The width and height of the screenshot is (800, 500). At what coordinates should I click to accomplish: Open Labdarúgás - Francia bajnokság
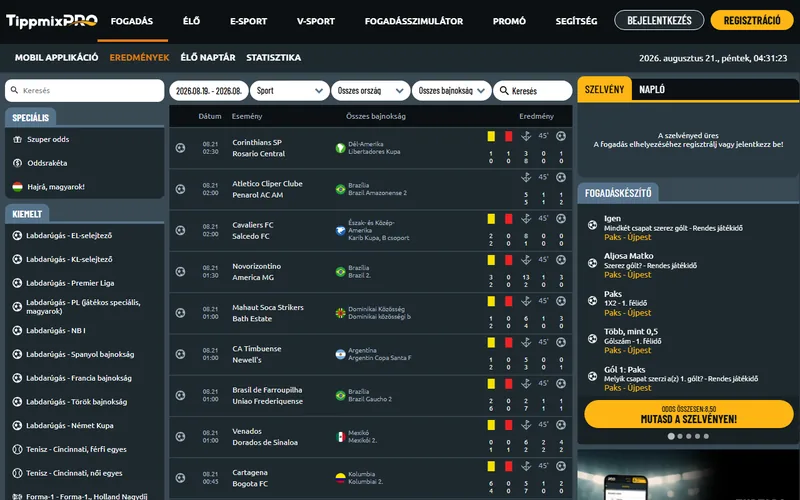tap(79, 378)
